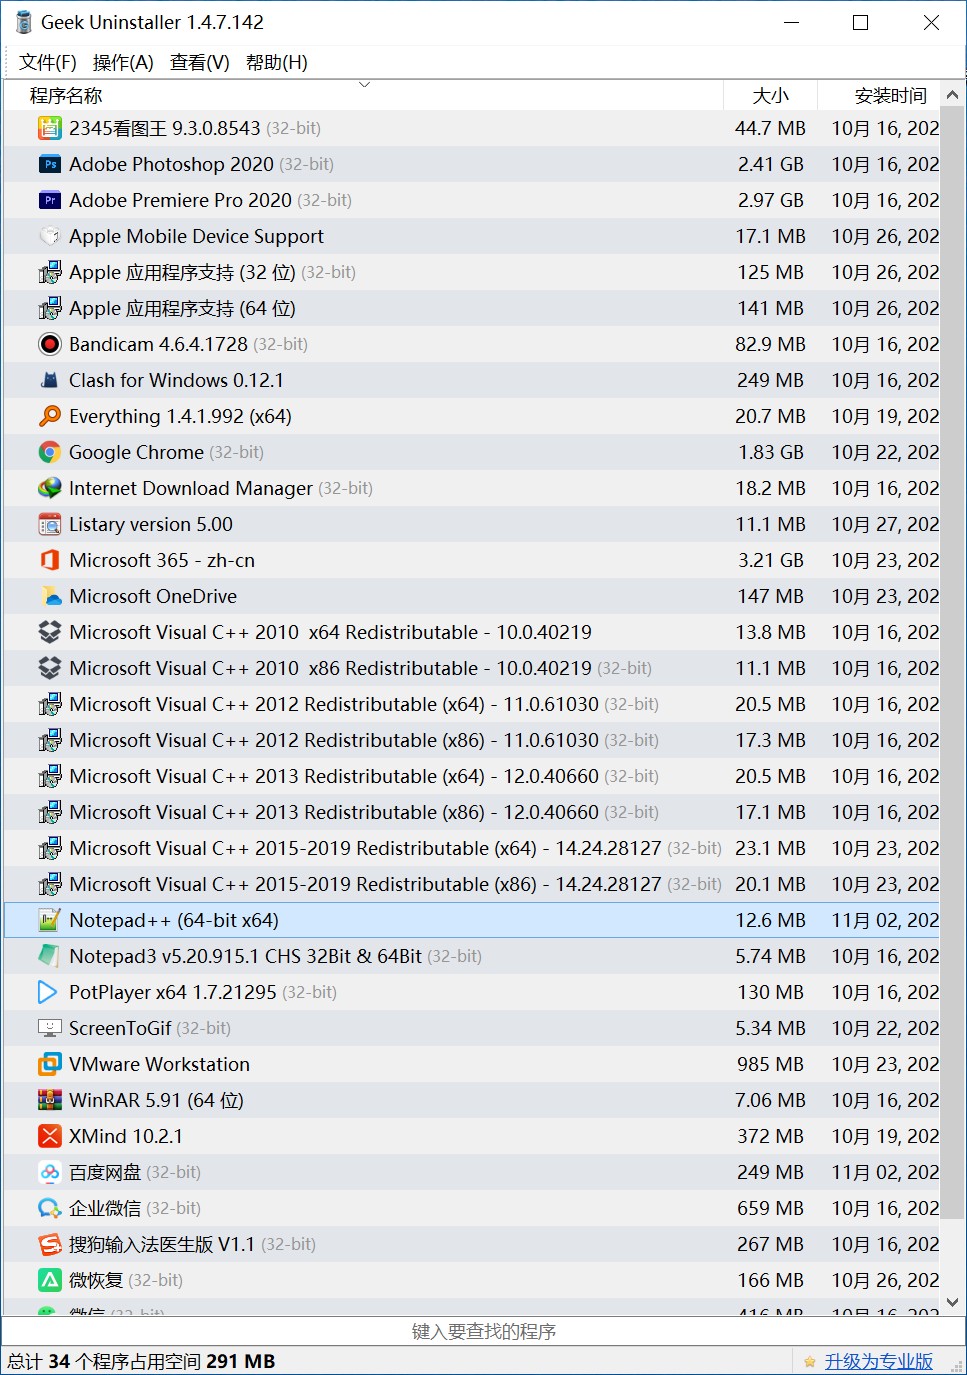Click the 130 MB size of PotPlayer

point(771,992)
